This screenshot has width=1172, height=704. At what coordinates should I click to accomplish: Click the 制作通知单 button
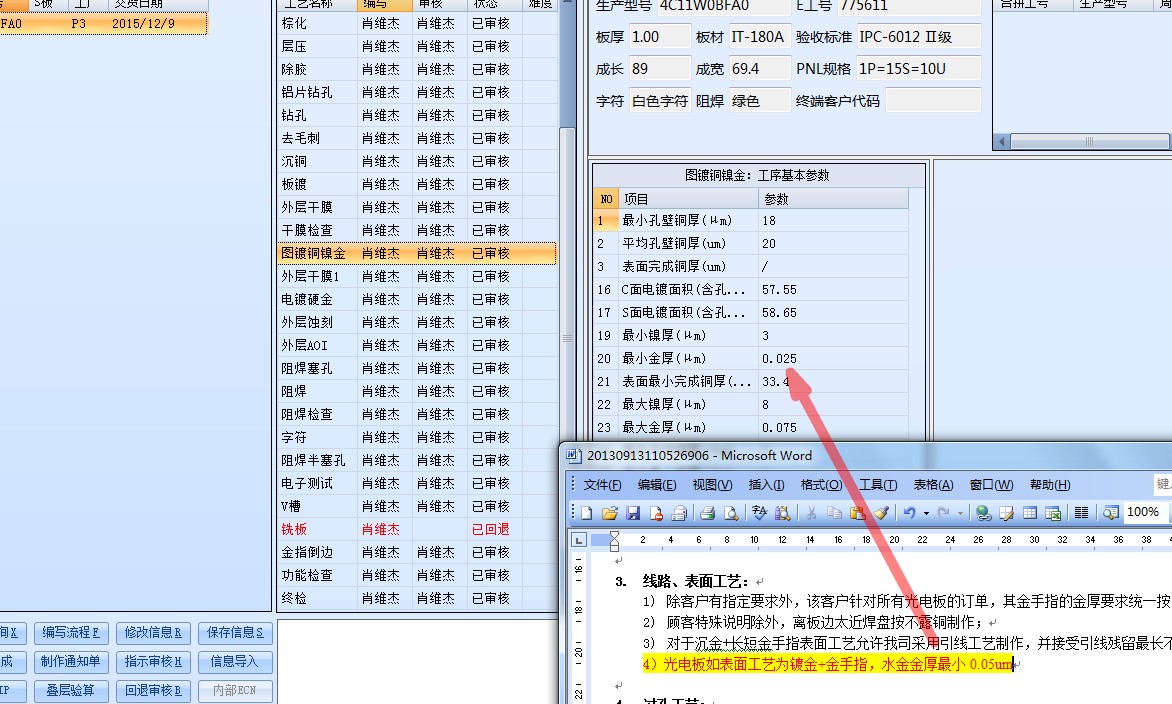pos(70,662)
